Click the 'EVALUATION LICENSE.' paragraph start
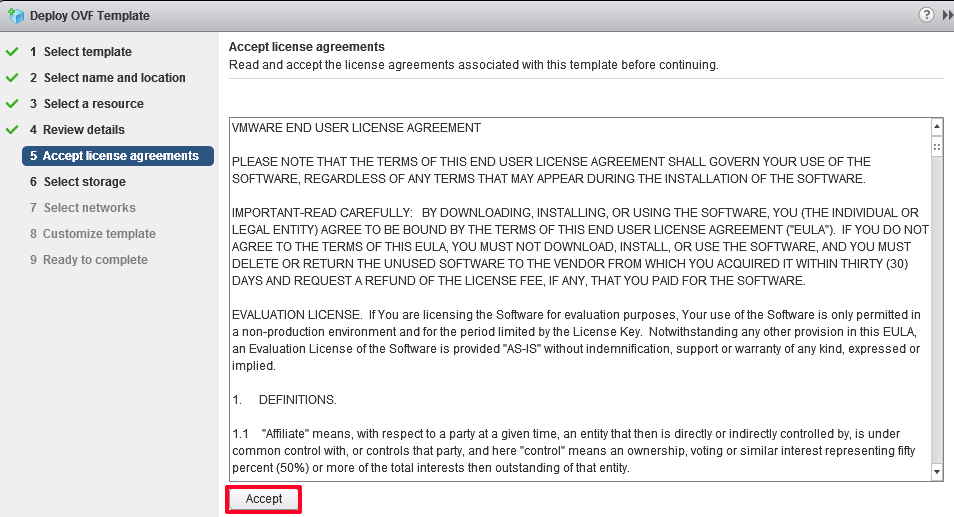 [x=297, y=315]
